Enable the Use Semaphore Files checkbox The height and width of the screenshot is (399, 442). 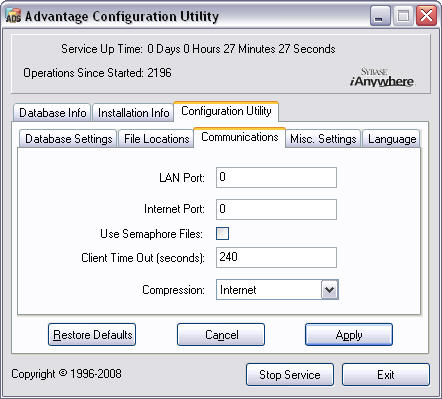(x=222, y=233)
